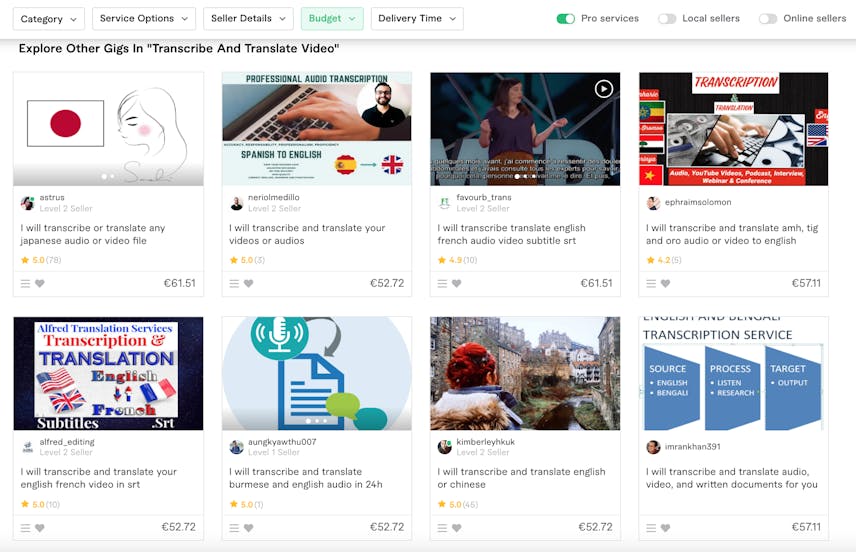Turn on the Online sellers toggle
Viewport: 856px width, 552px height.
[x=767, y=19]
